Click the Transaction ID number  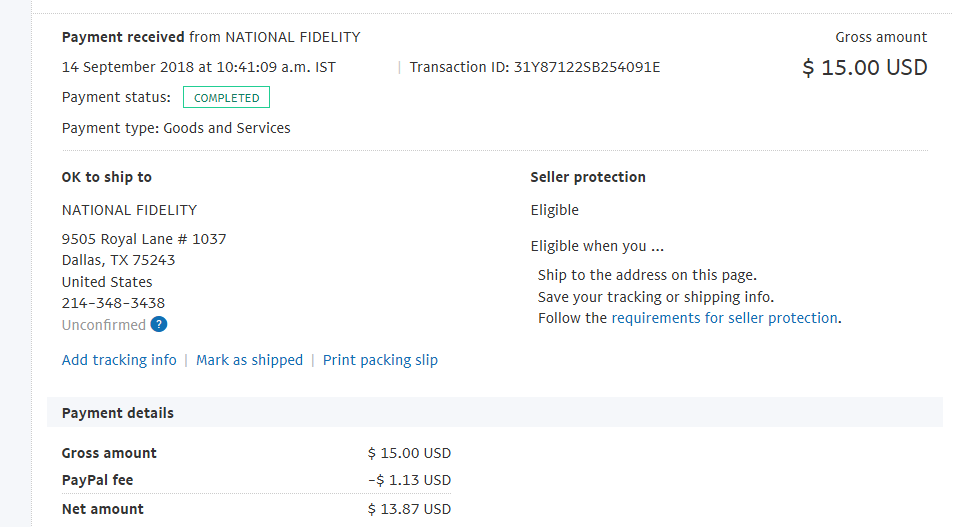[x=587, y=67]
